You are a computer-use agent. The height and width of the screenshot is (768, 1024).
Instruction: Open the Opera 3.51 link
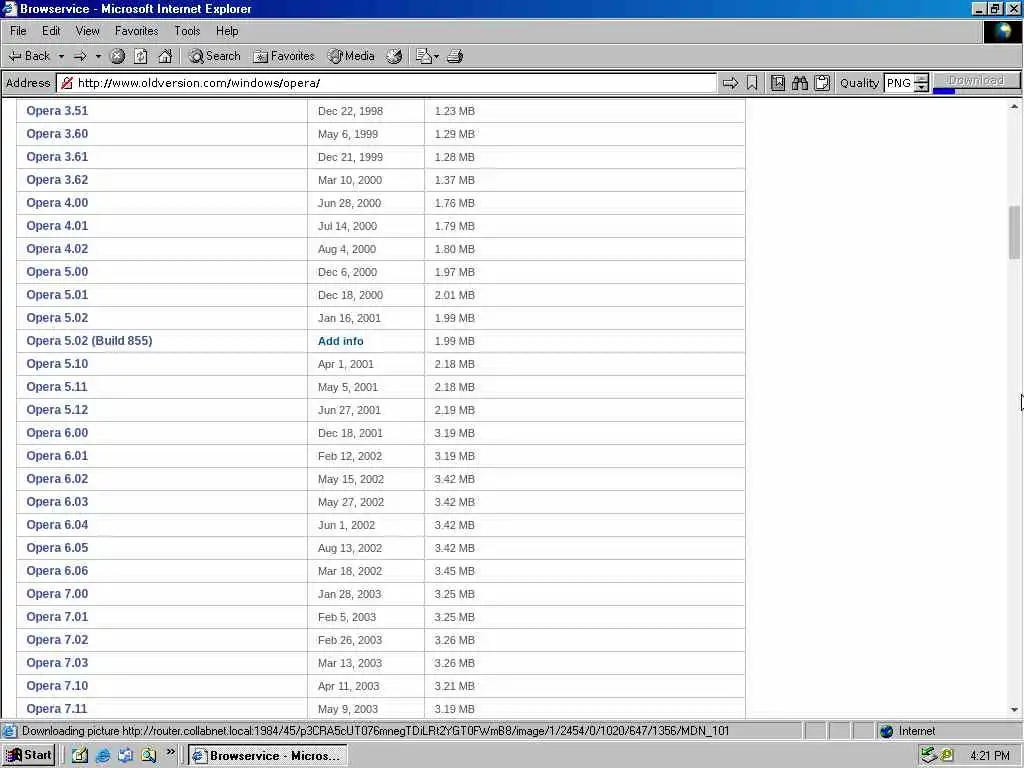pos(57,110)
